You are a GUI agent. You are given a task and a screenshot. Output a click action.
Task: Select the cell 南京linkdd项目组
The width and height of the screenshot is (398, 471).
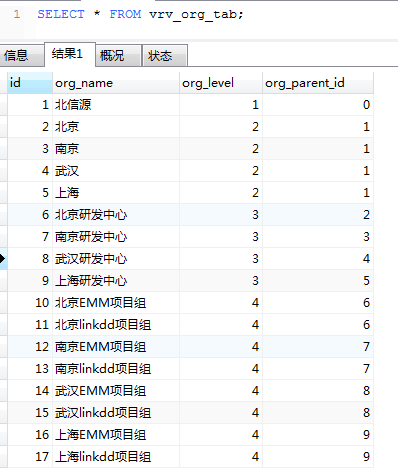tap(116, 369)
